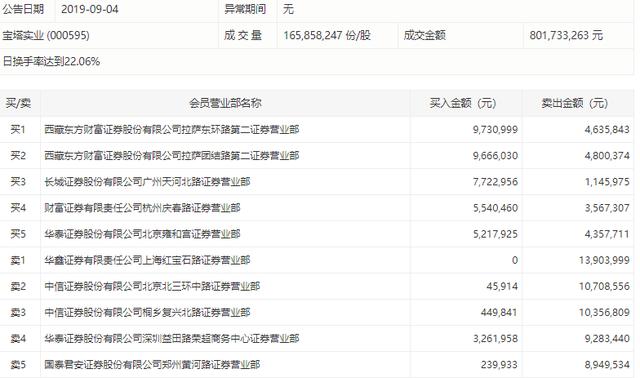Click sell amount 4,635,843

pyautogui.click(x=607, y=129)
